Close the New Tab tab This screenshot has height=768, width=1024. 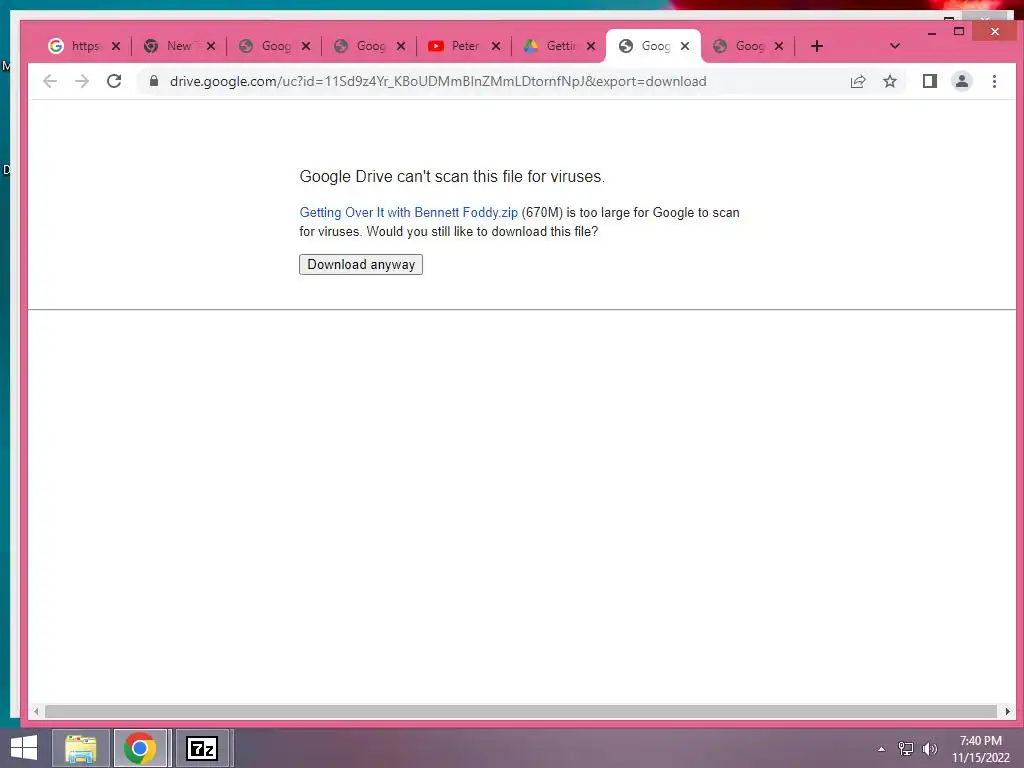click(211, 46)
